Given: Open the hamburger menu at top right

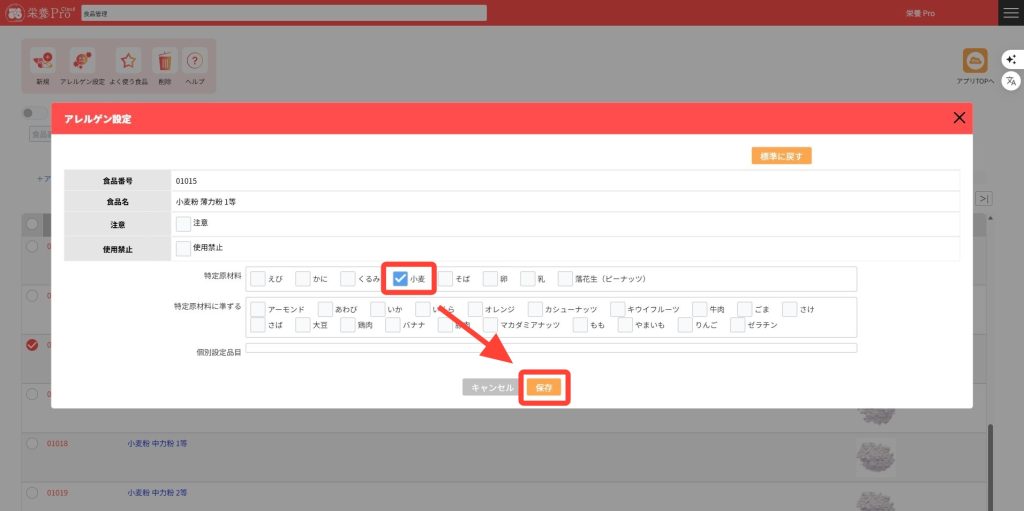Looking at the screenshot, I should (1011, 13).
